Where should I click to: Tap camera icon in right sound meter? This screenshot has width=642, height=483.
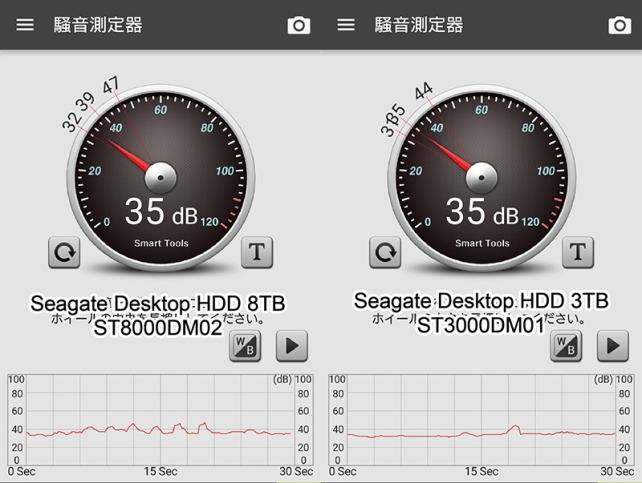click(x=619, y=25)
